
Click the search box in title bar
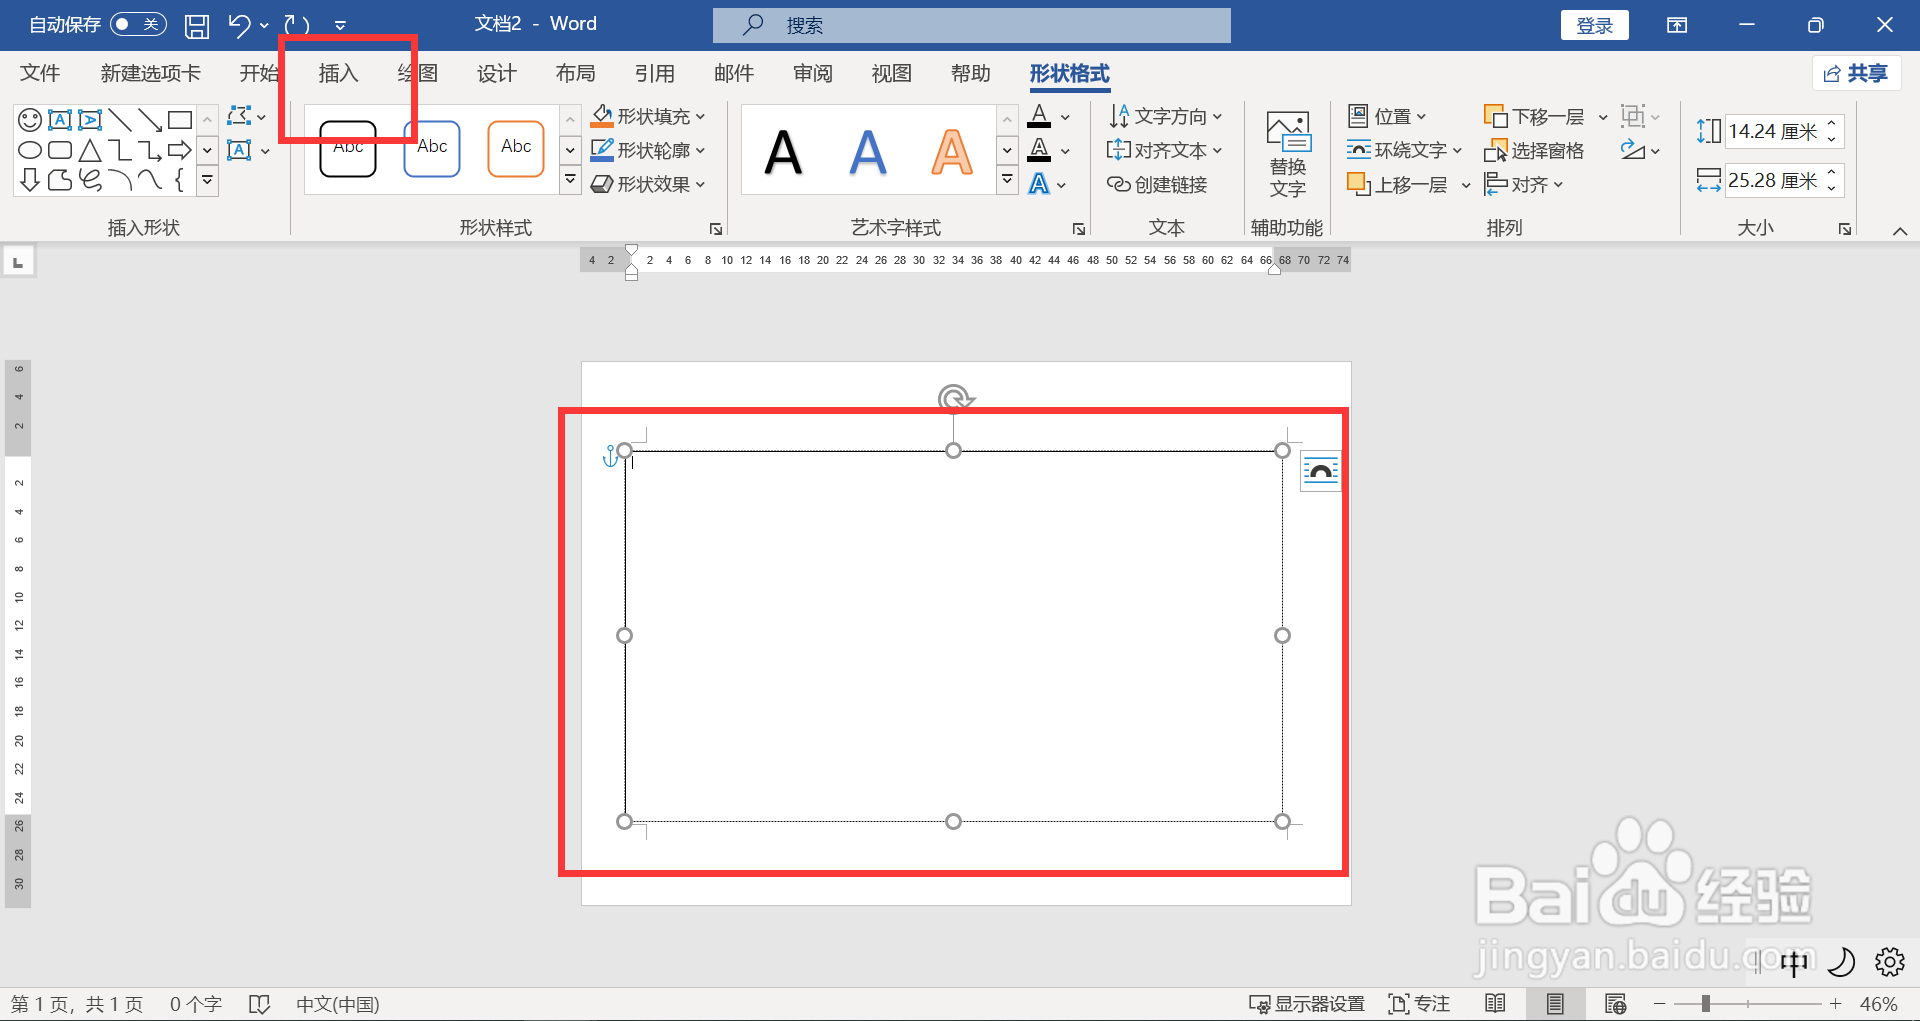971,25
